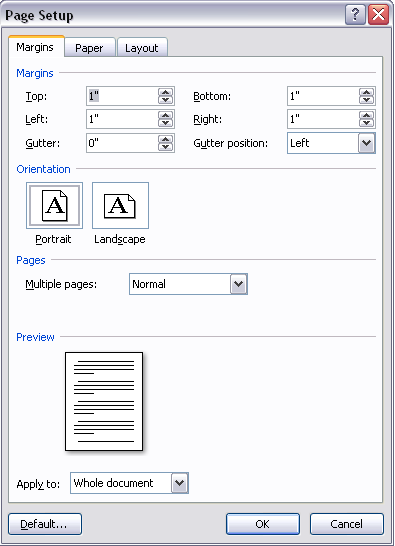The image size is (395, 546).
Task: Open the Apply to dropdown
Action: 179,483
